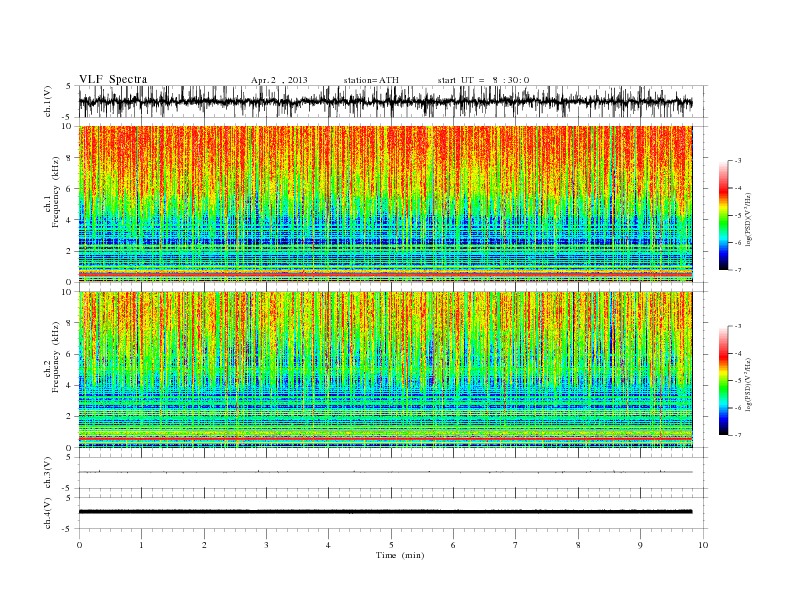Image resolution: width=792 pixels, height=612 pixels.
Task: Click the '2' tick on the time axis
Action: point(204,545)
